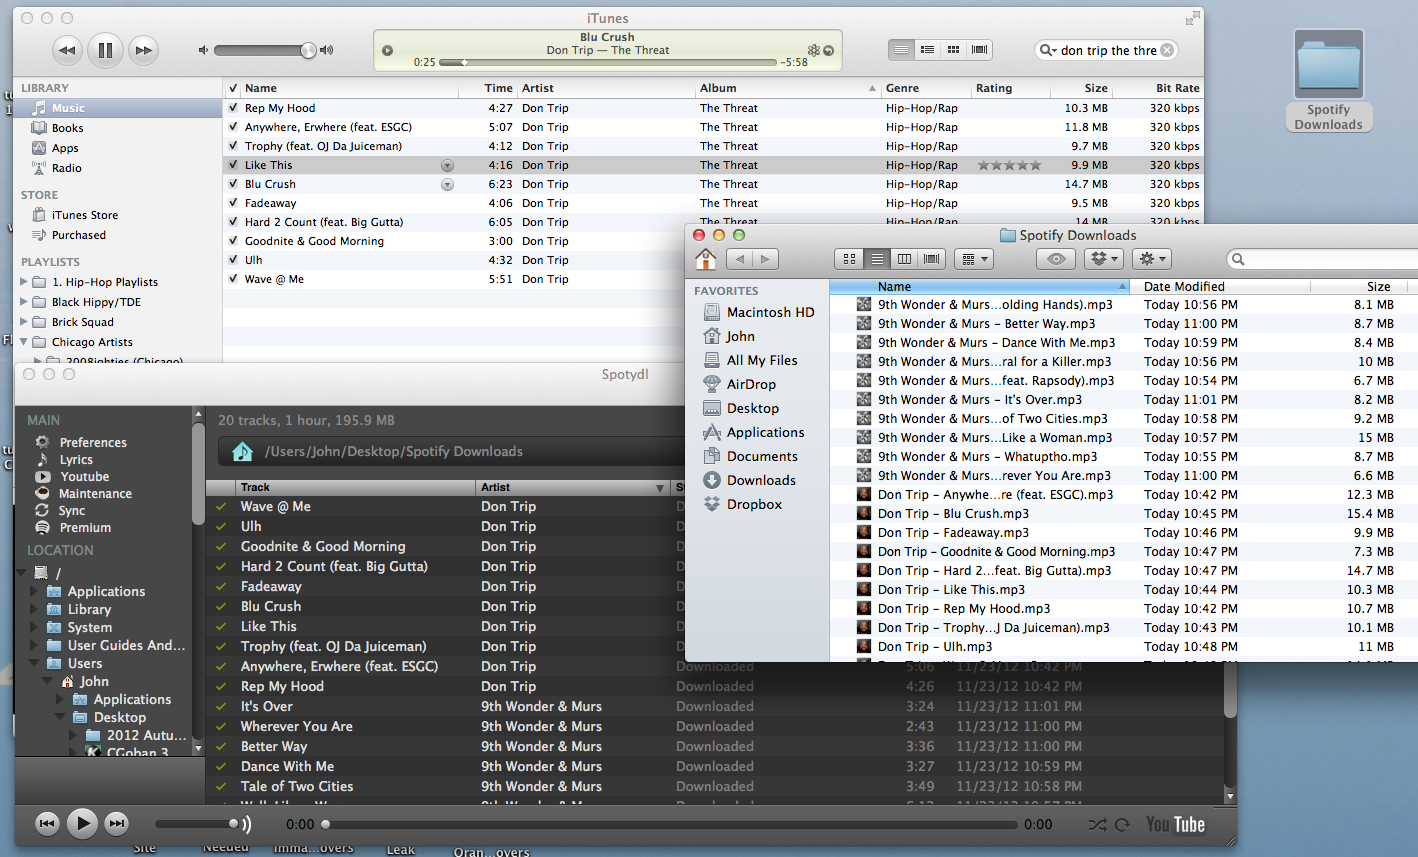The image size is (1418, 857).
Task: Click the Spotydl playback progress bar
Action: click(x=670, y=825)
